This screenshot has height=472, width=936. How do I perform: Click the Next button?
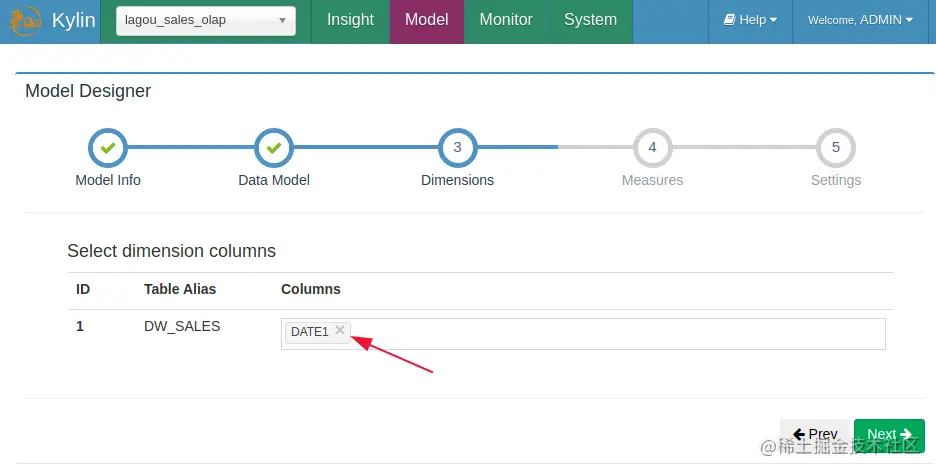point(889,434)
